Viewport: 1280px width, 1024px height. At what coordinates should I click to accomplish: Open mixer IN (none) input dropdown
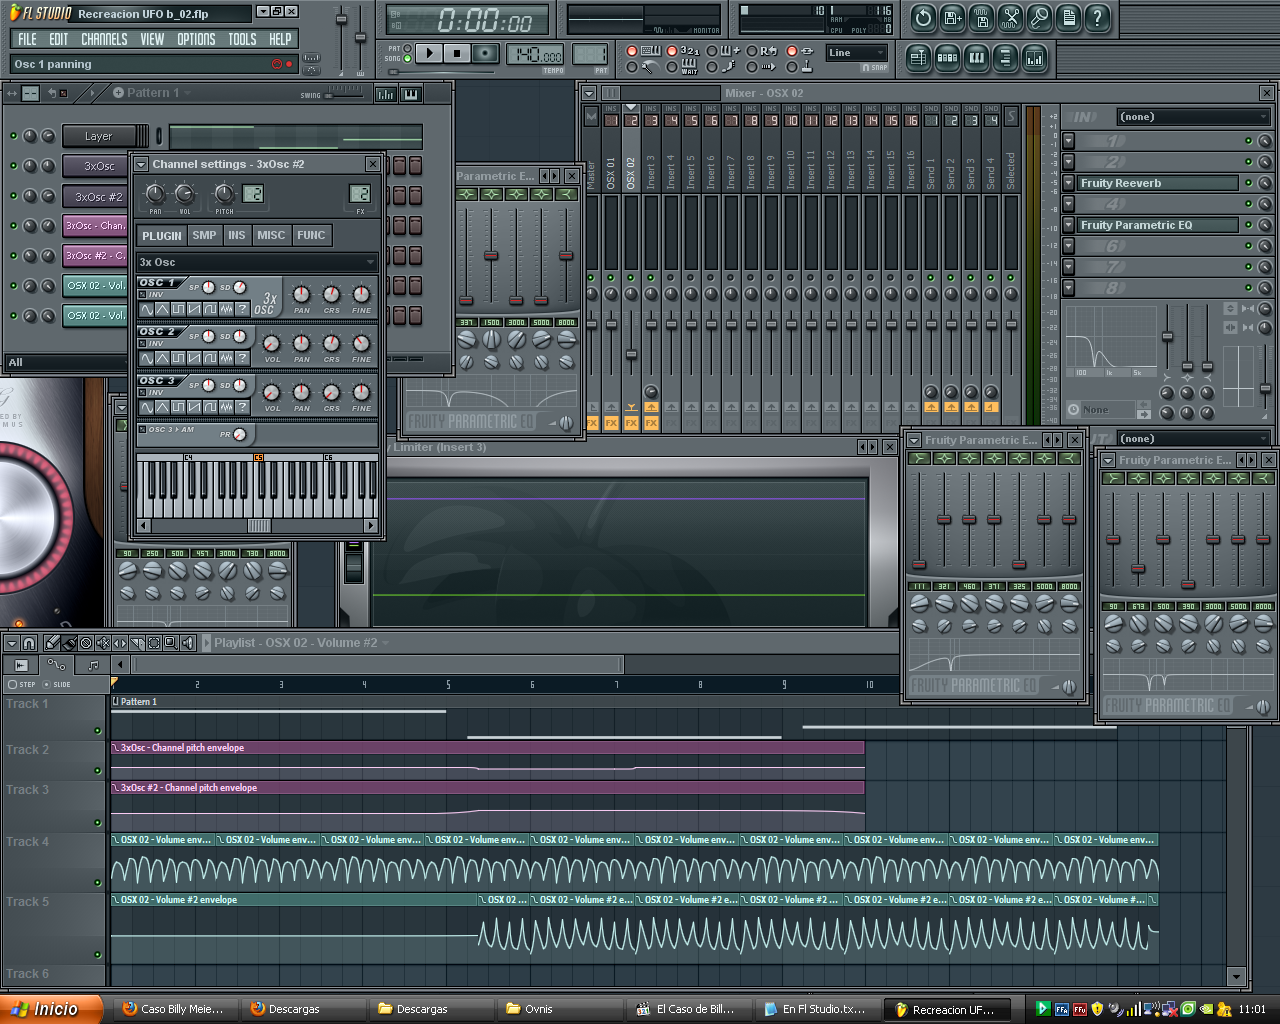[1193, 117]
